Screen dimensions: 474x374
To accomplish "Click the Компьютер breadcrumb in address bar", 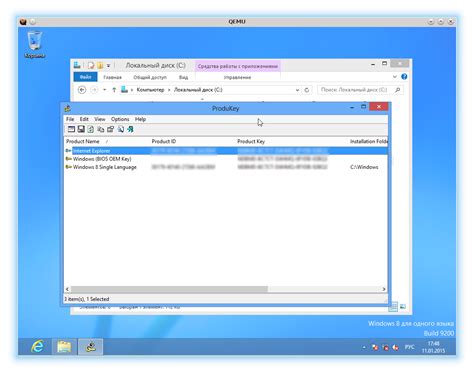I will point(150,90).
